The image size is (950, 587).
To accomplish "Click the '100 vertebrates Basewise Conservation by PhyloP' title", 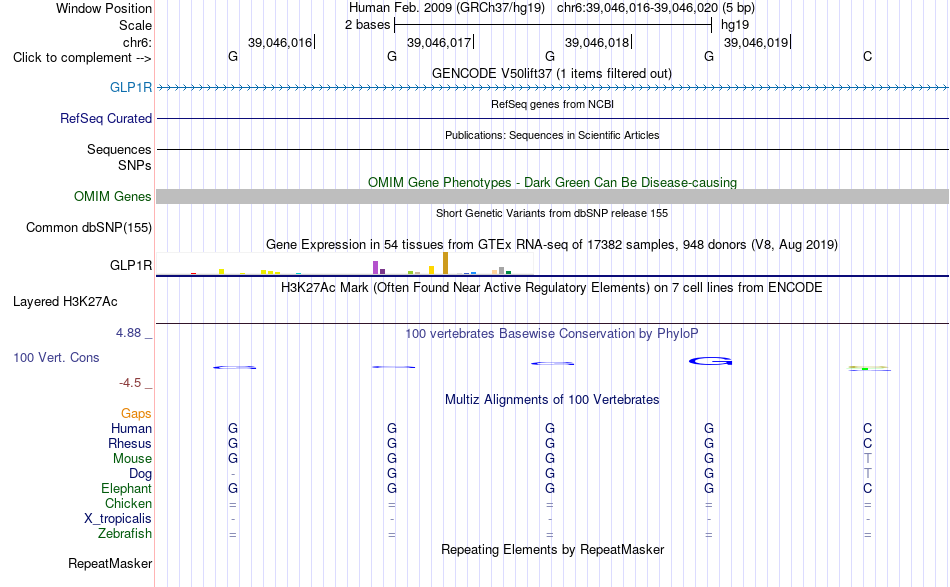I will tap(552, 334).
